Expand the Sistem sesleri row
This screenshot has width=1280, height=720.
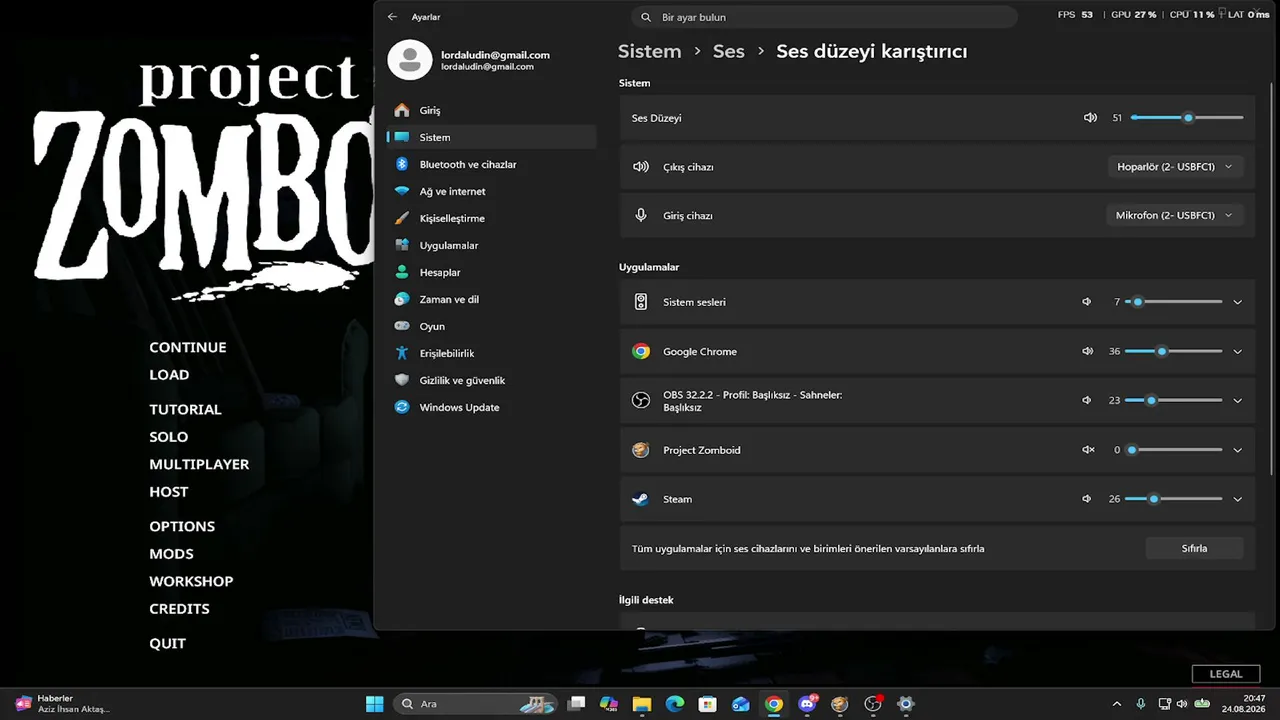click(1237, 302)
